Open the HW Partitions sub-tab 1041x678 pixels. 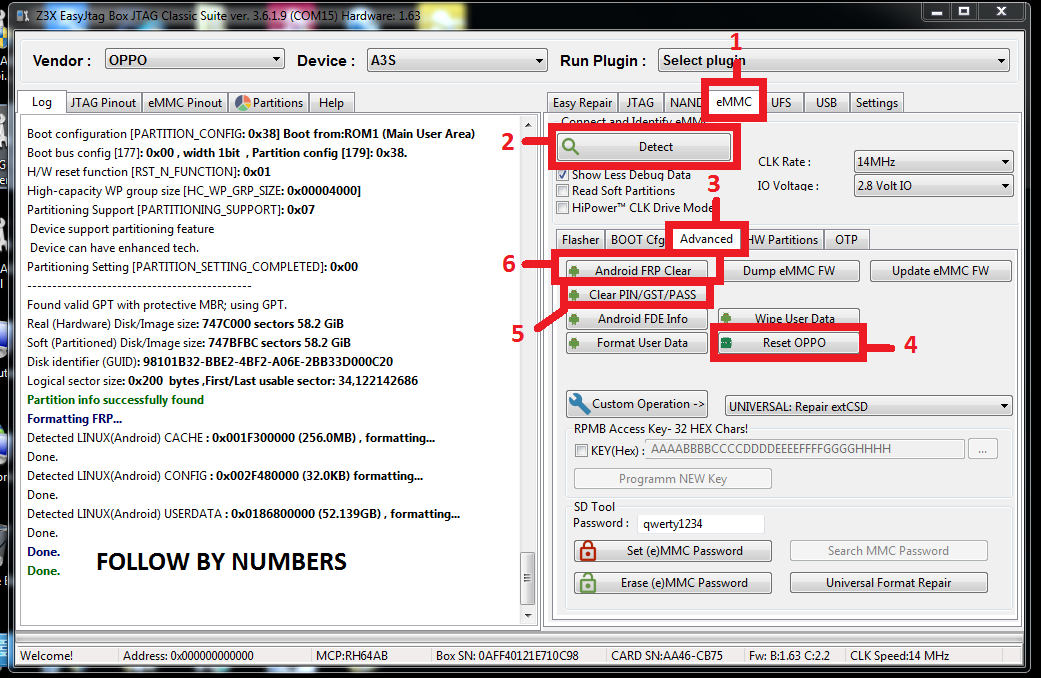click(x=784, y=240)
